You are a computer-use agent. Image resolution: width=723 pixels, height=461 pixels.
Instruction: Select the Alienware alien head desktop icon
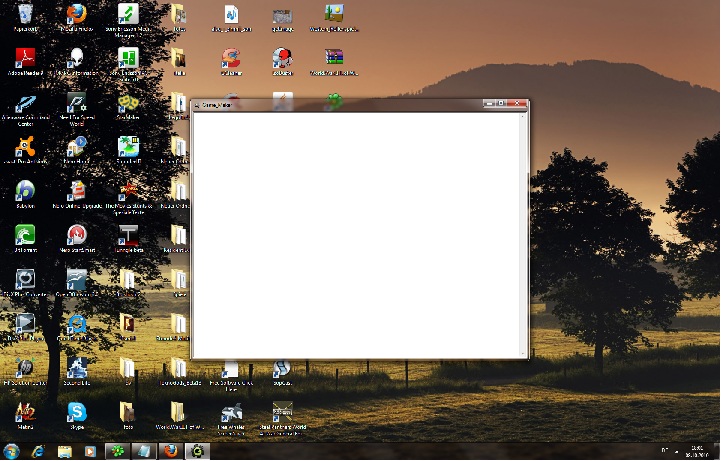pyautogui.click(x=76, y=58)
